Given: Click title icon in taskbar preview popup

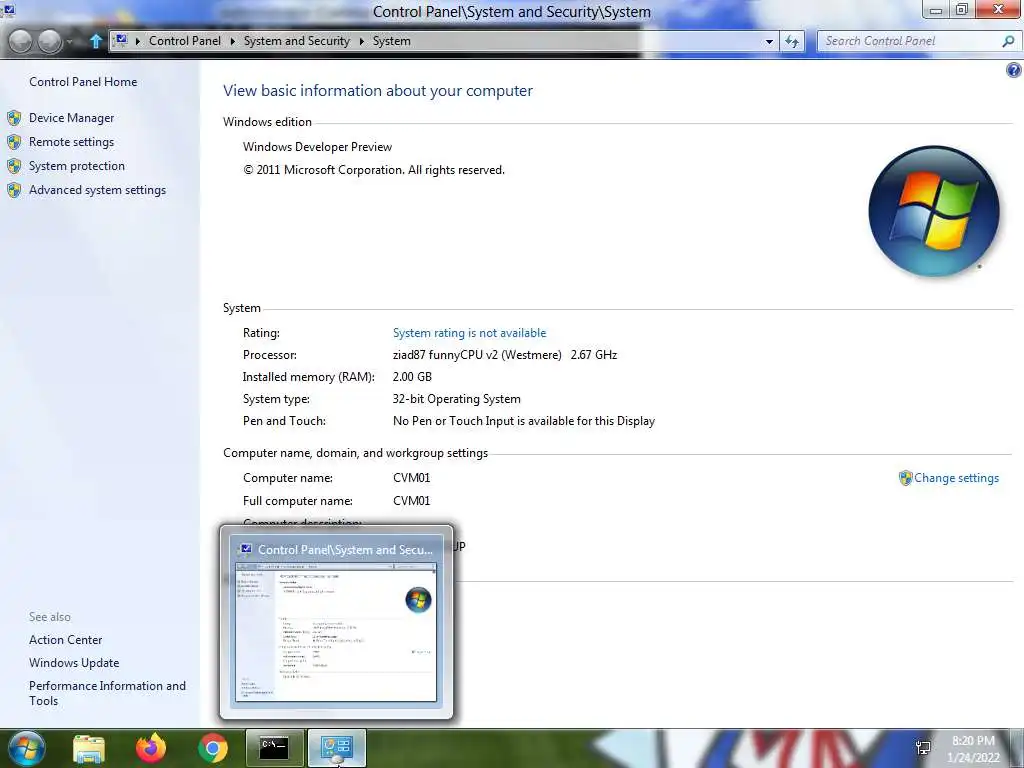Looking at the screenshot, I should pyautogui.click(x=246, y=549).
